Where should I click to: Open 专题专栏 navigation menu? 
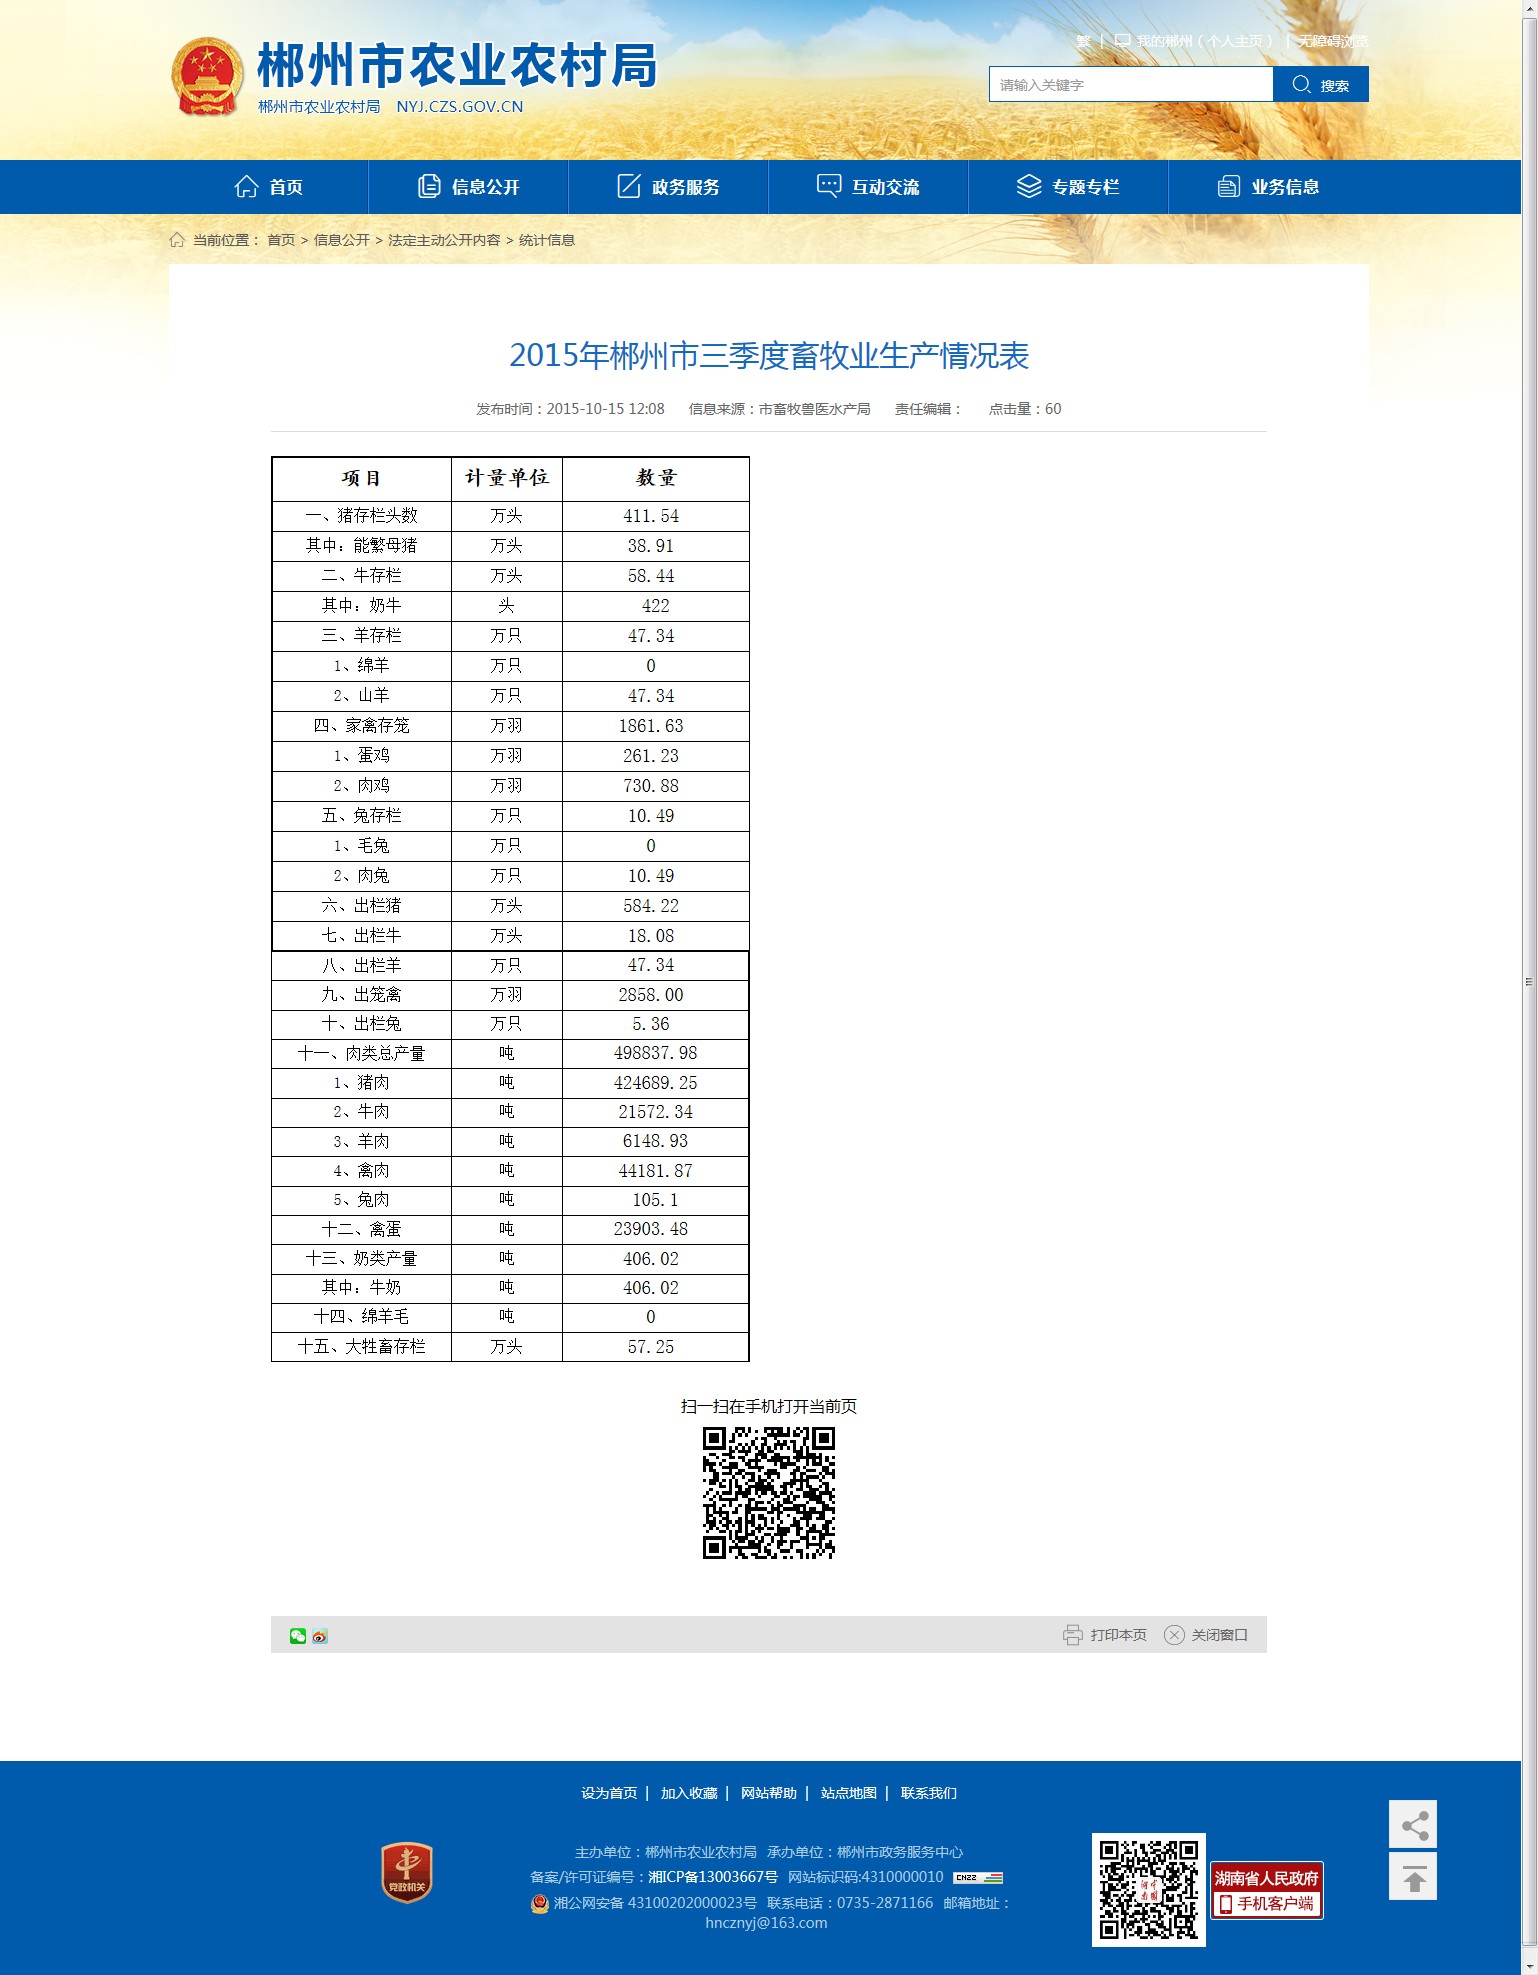pos(1068,187)
